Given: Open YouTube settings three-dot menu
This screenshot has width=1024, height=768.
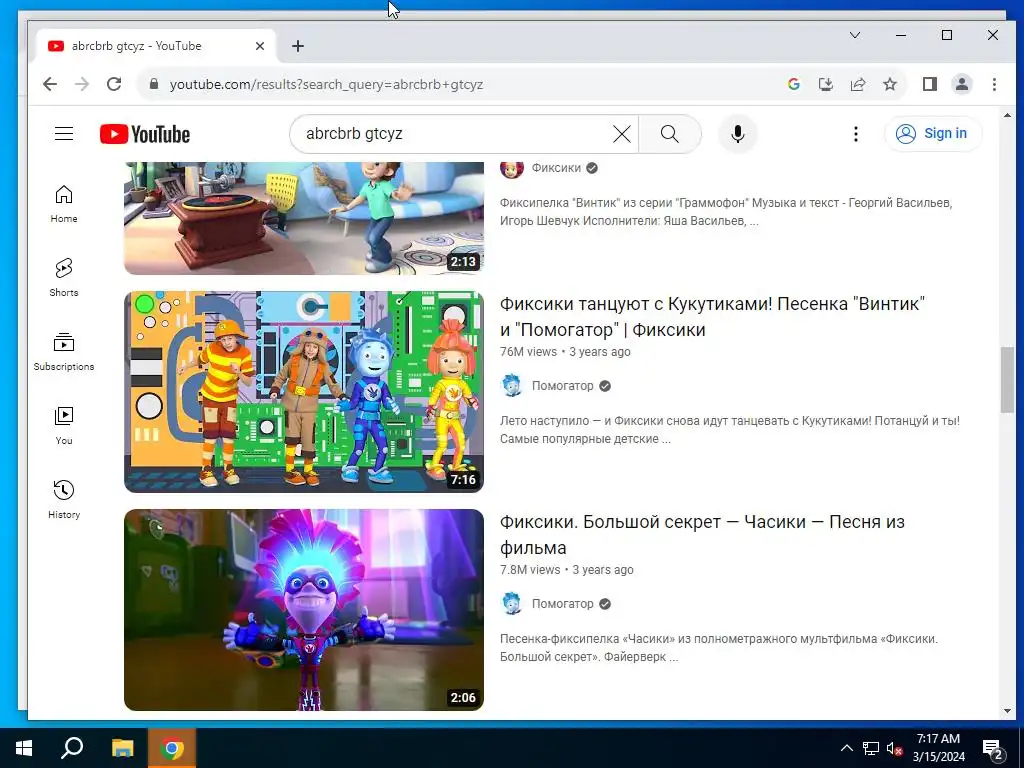Looking at the screenshot, I should [x=856, y=134].
